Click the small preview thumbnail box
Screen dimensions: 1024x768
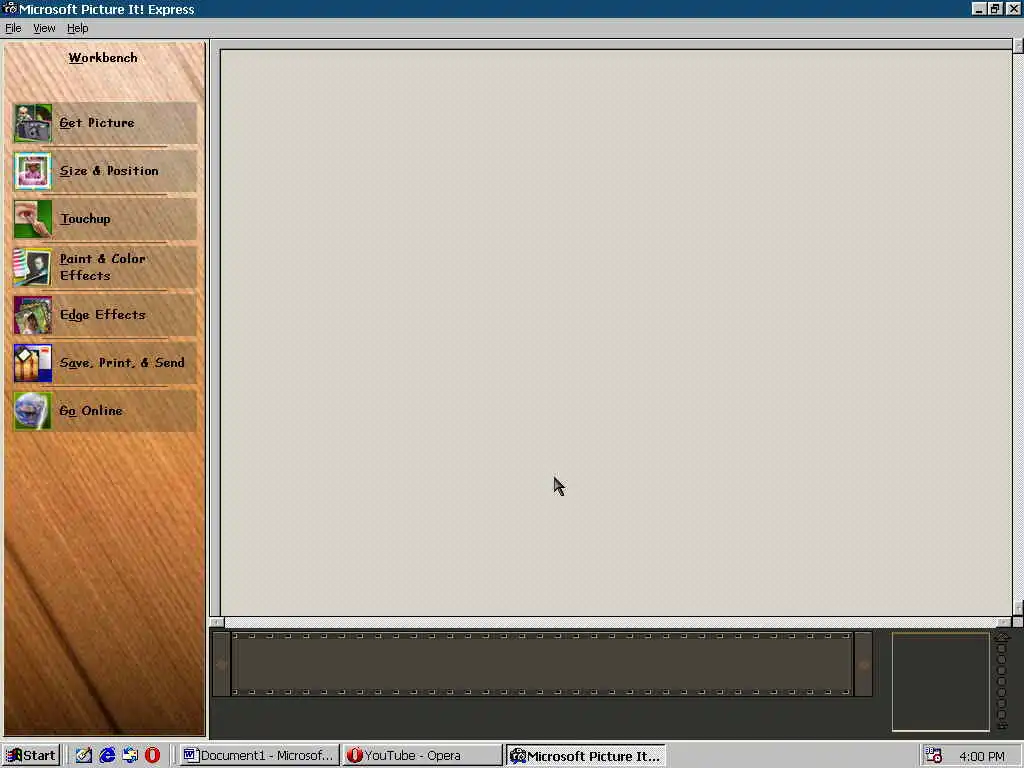(x=940, y=681)
